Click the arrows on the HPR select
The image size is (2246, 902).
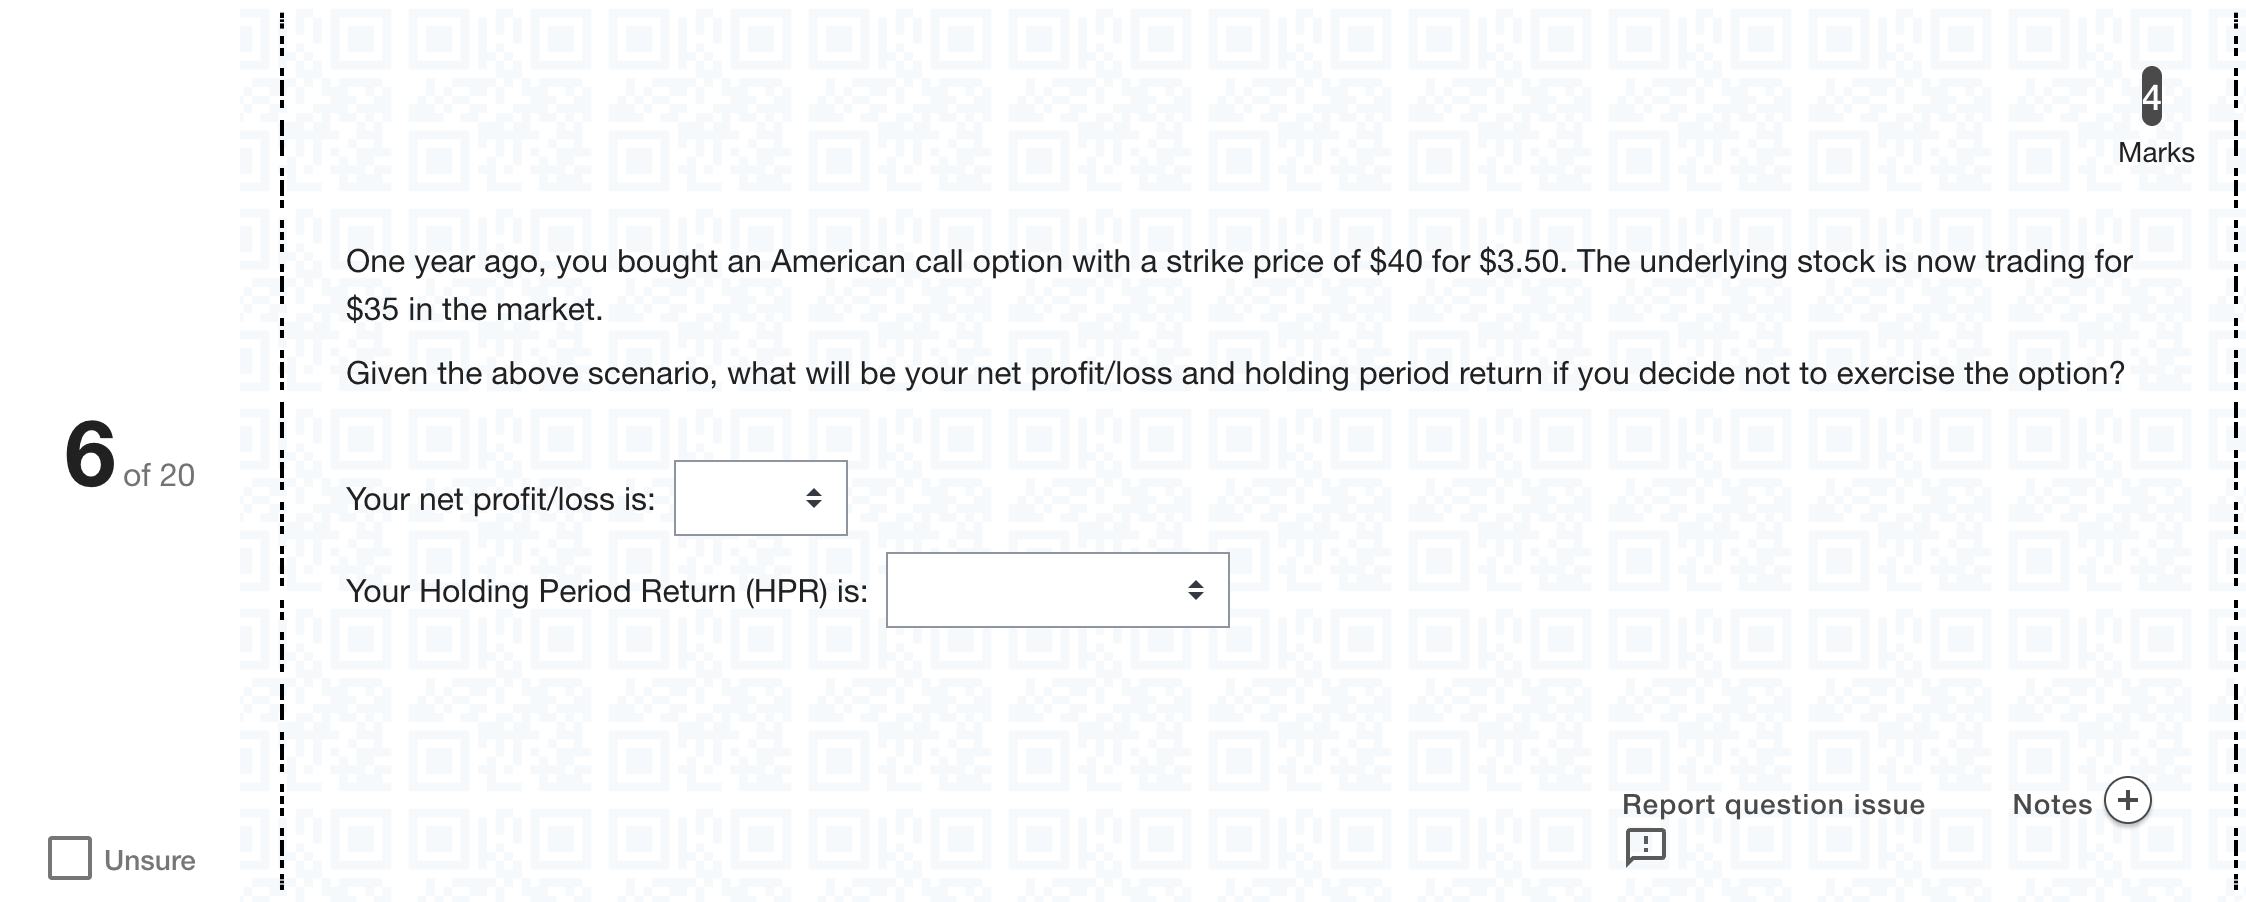pos(1195,590)
